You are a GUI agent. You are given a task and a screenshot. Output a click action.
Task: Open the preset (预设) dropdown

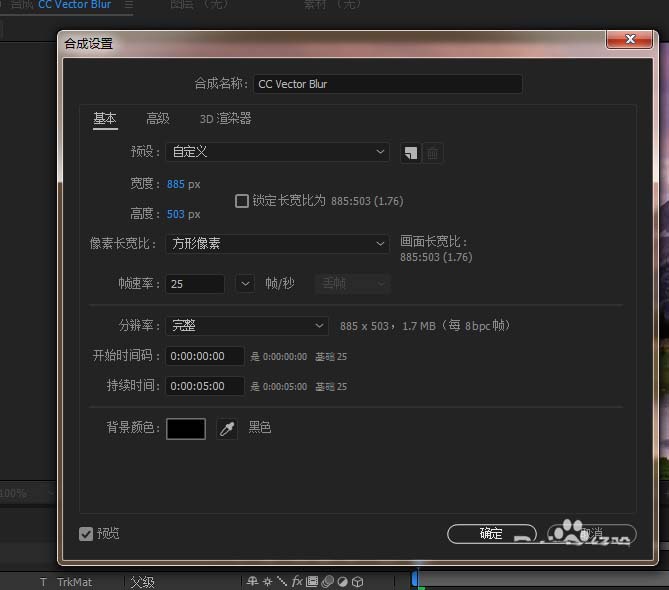(277, 152)
